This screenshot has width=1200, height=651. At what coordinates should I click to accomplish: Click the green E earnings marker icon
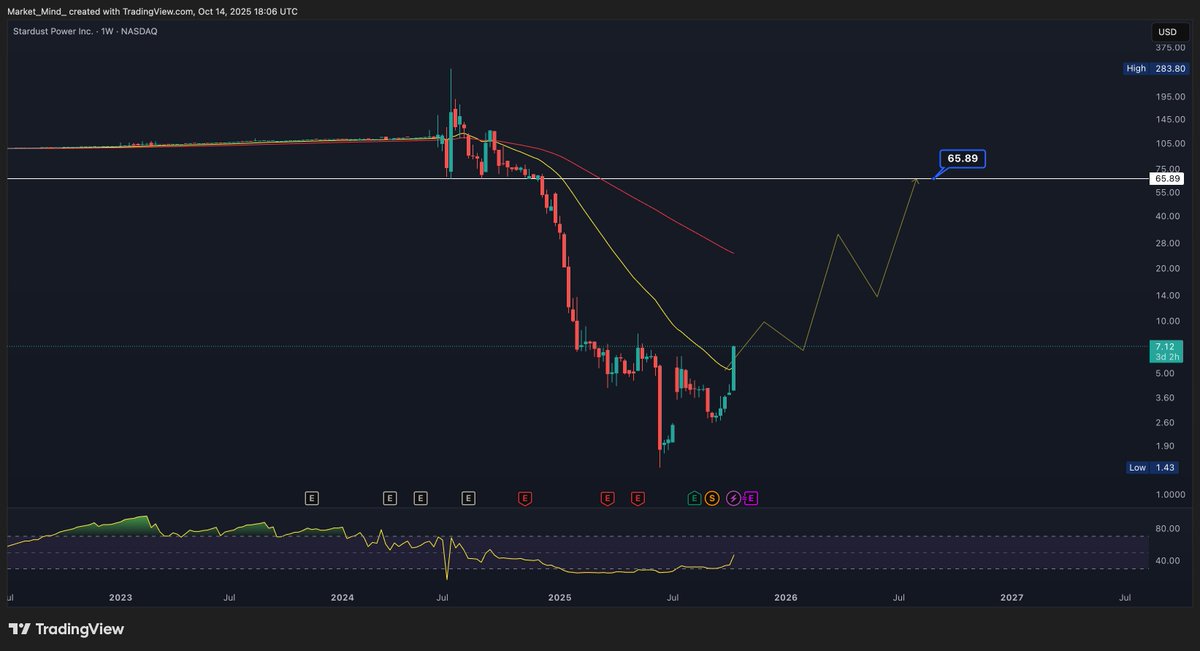point(693,497)
